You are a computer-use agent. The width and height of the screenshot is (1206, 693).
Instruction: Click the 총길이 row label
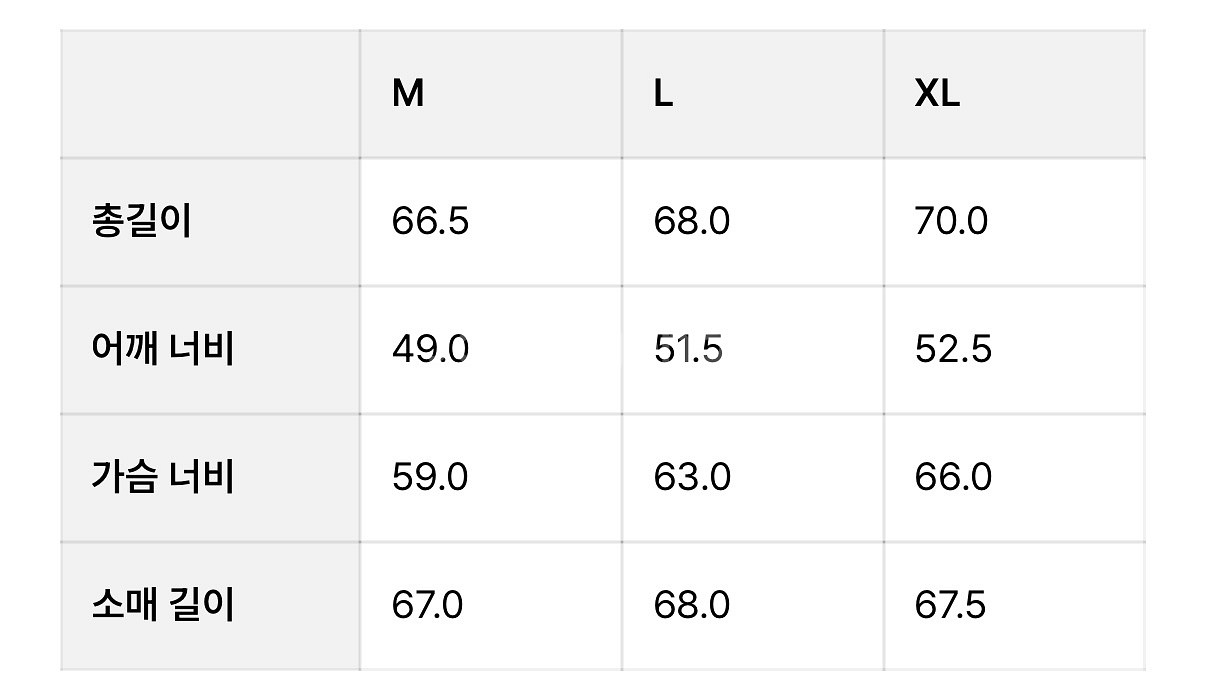[141, 221]
